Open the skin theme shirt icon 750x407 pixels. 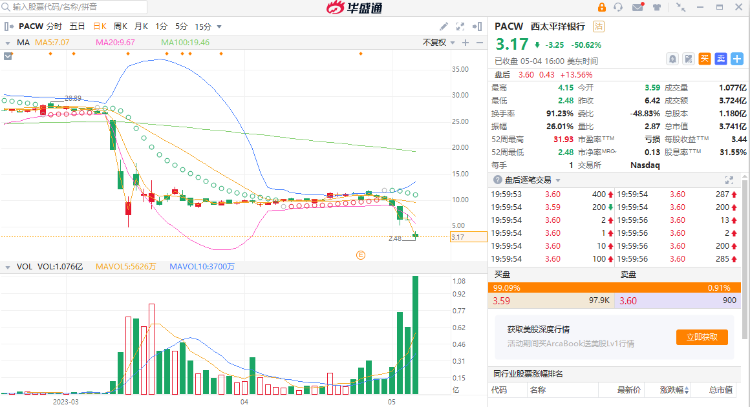click(x=657, y=7)
